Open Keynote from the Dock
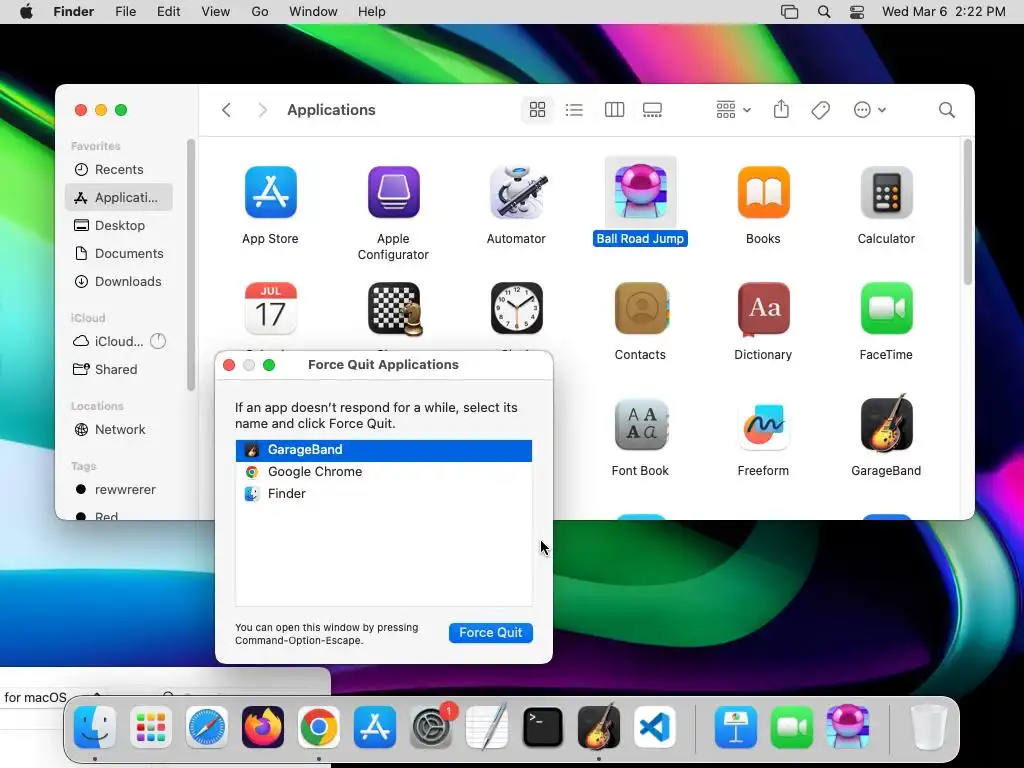This screenshot has height=768, width=1024. click(735, 728)
